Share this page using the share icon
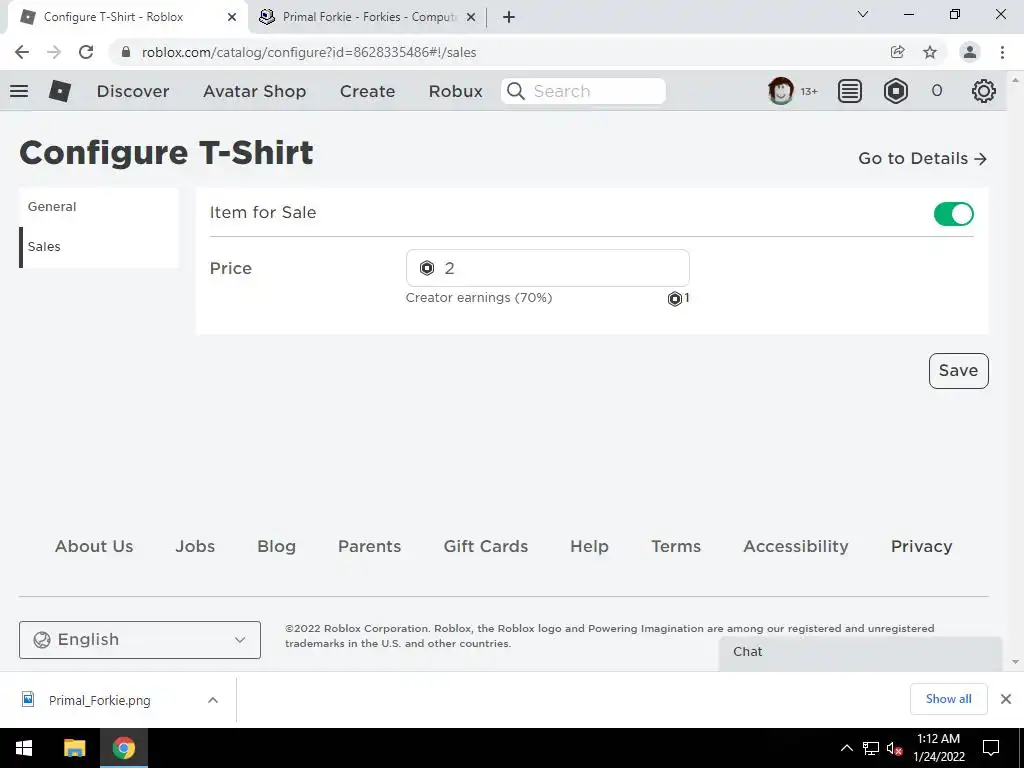The height and width of the screenshot is (768, 1024). (897, 52)
